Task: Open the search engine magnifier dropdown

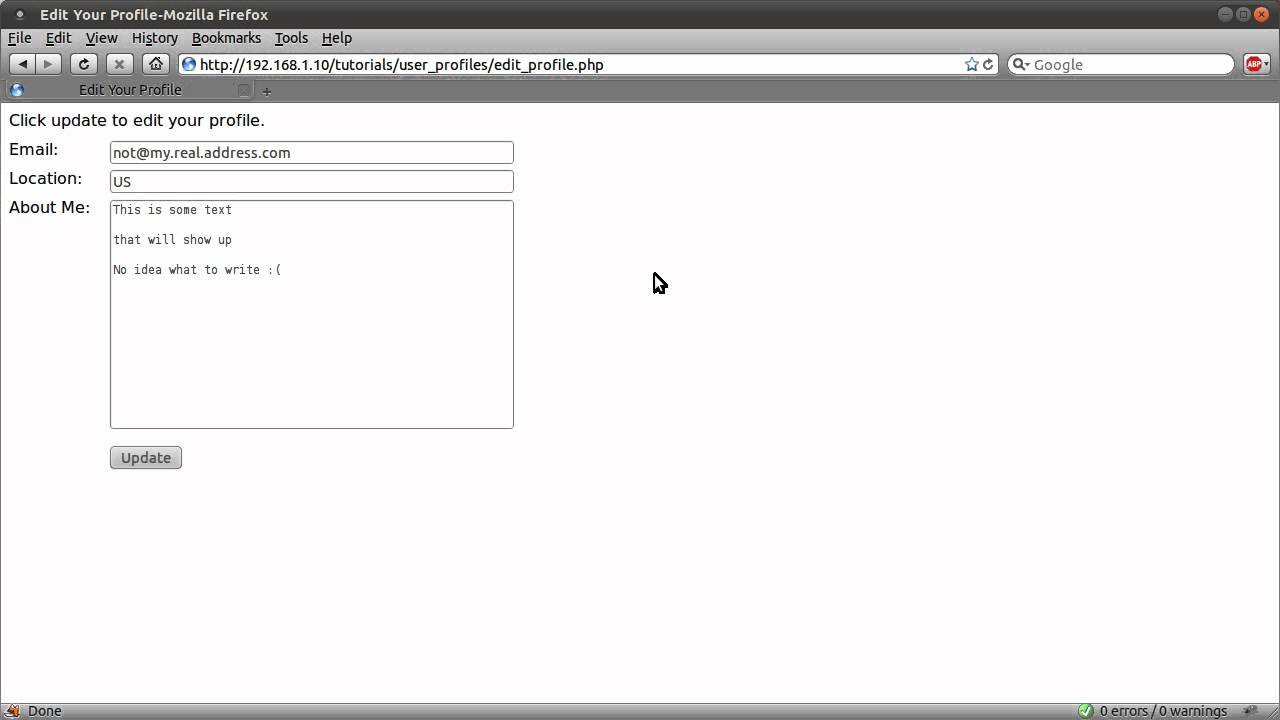Action: [1021, 64]
